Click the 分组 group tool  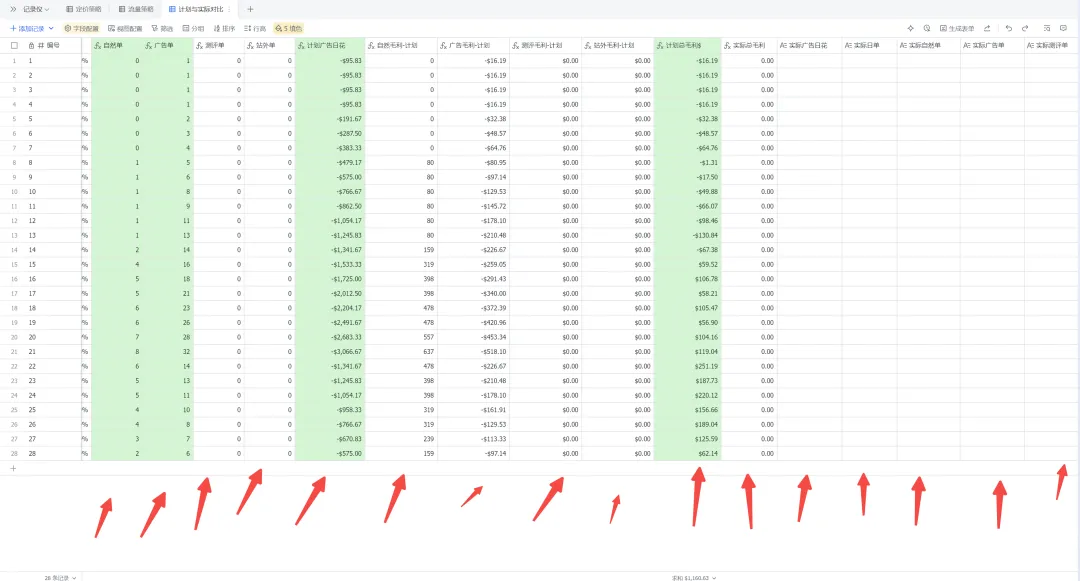point(194,28)
